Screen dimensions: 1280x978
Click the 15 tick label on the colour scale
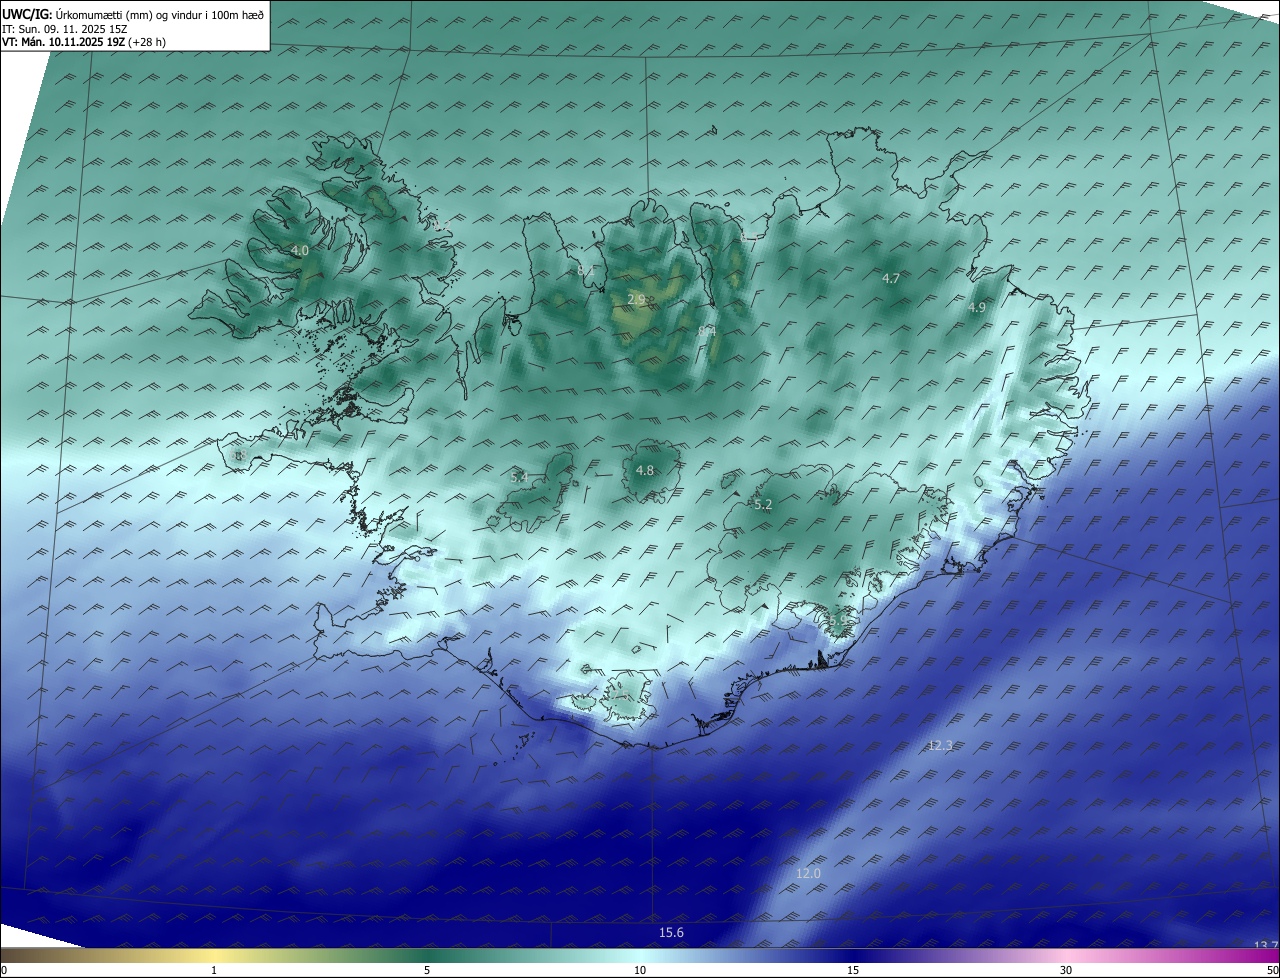pos(853,970)
